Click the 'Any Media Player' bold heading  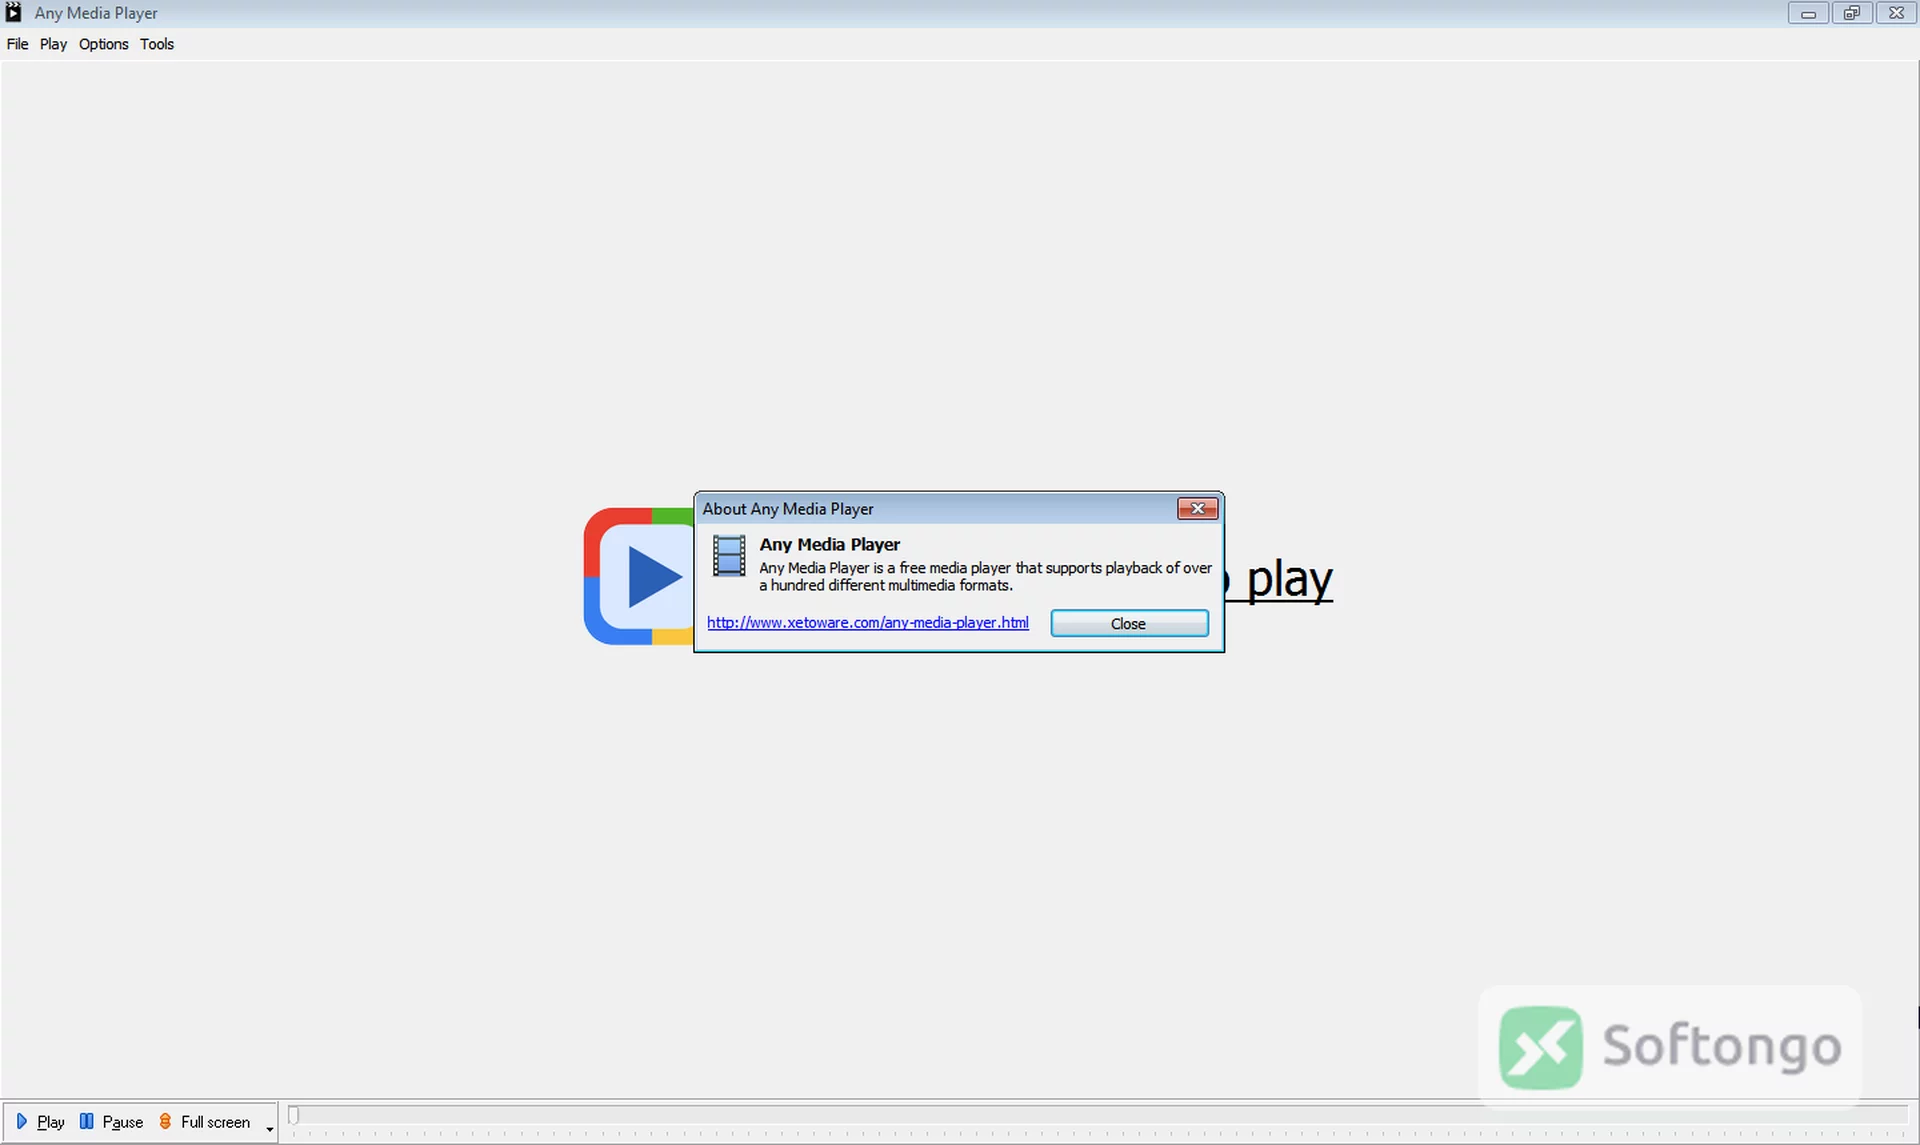point(829,545)
